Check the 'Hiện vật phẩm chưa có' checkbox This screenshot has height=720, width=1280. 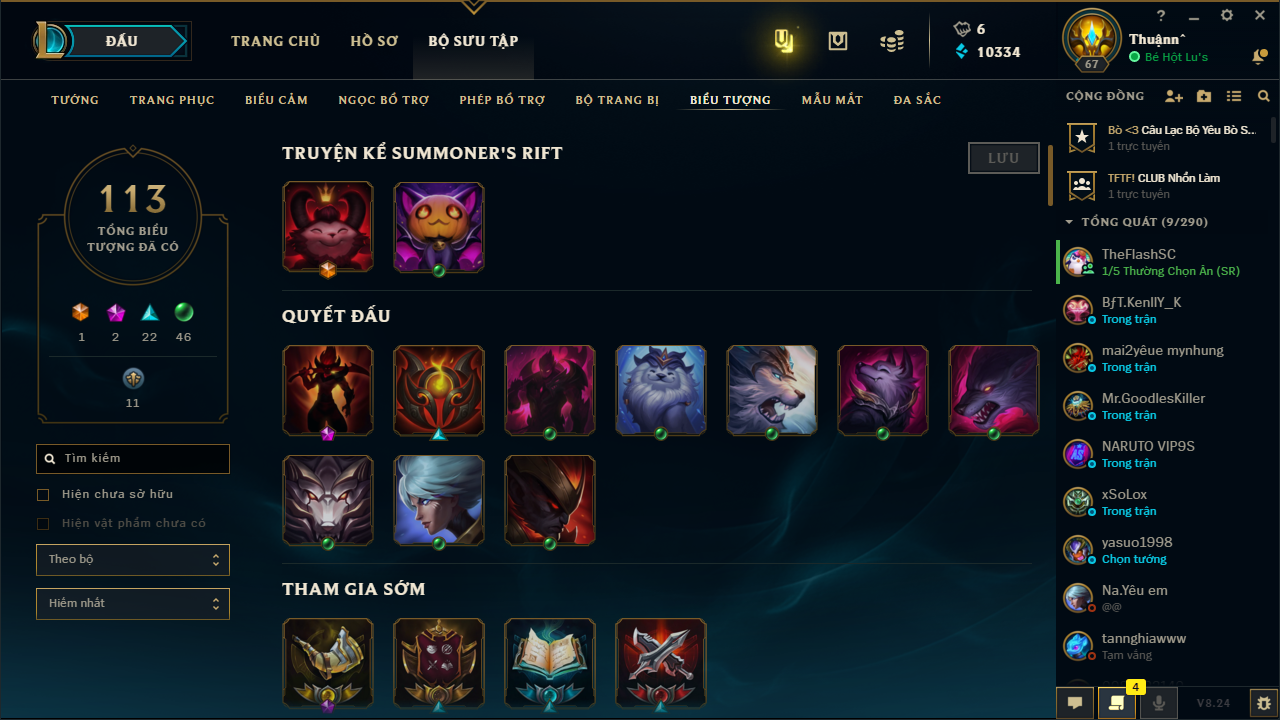click(x=43, y=524)
